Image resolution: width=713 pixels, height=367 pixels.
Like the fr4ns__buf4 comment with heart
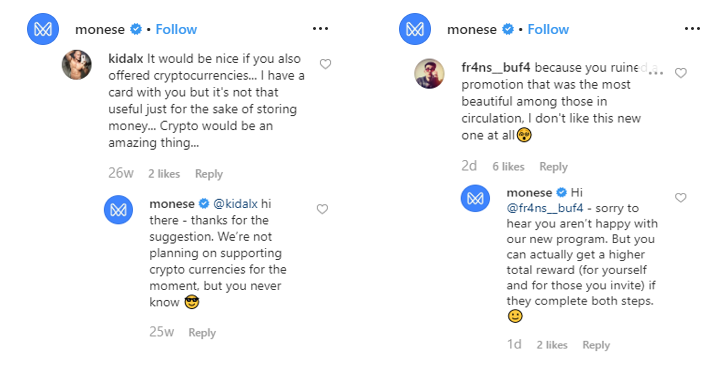(680, 73)
